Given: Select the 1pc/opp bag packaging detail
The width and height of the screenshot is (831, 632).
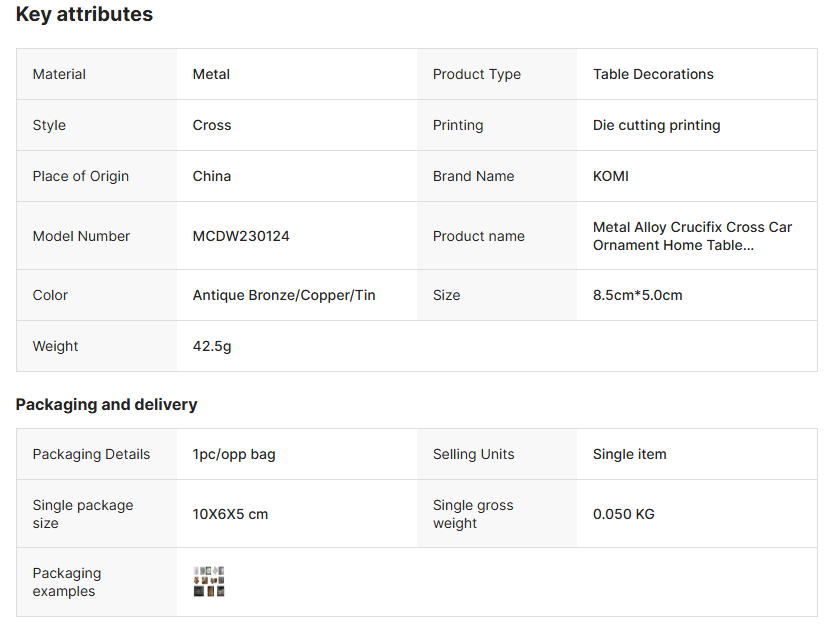Looking at the screenshot, I should tap(234, 454).
